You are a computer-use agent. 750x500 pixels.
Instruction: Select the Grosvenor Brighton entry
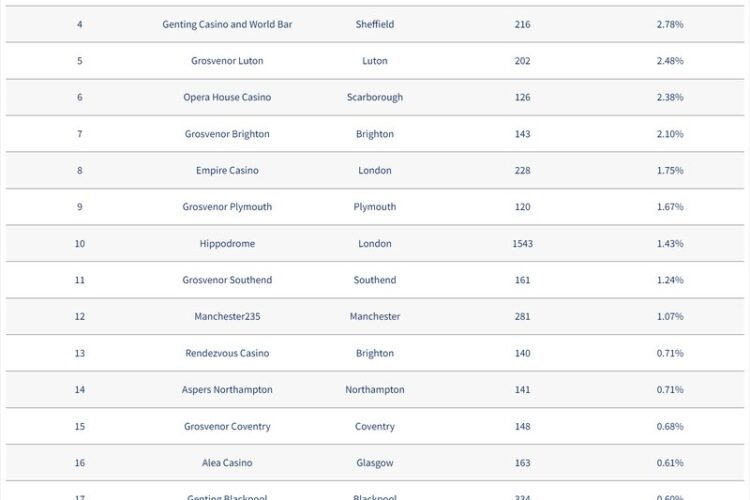tap(227, 134)
